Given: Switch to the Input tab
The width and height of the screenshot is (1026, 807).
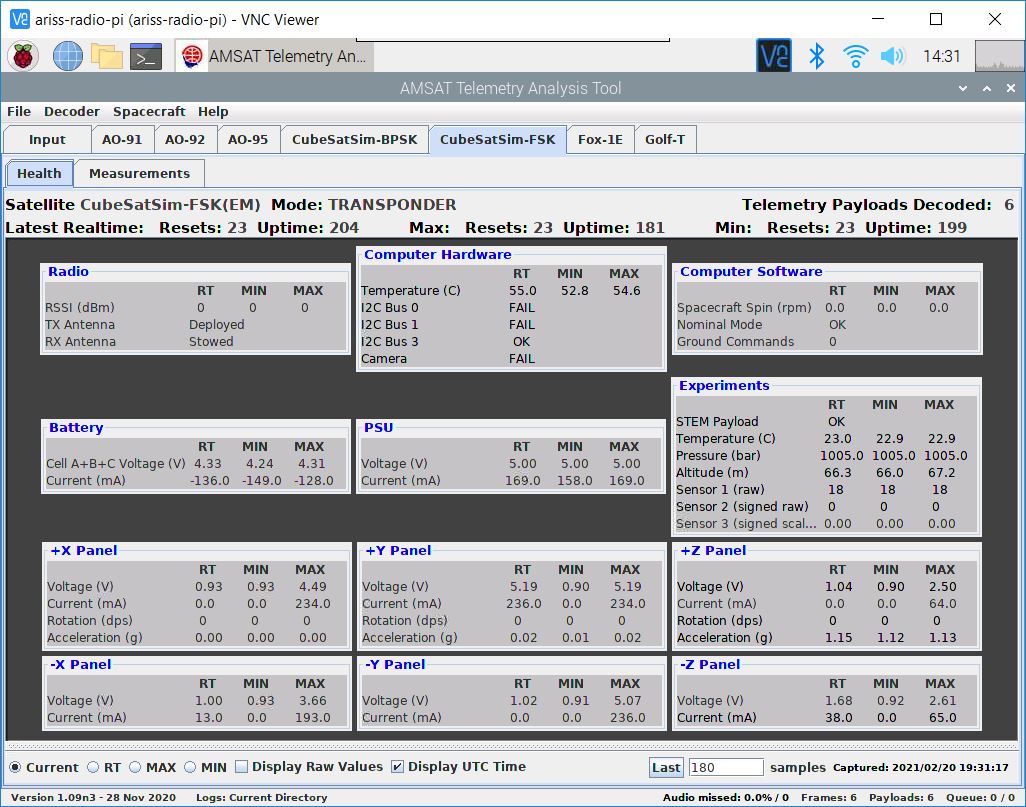Looking at the screenshot, I should pyautogui.click(x=47, y=139).
